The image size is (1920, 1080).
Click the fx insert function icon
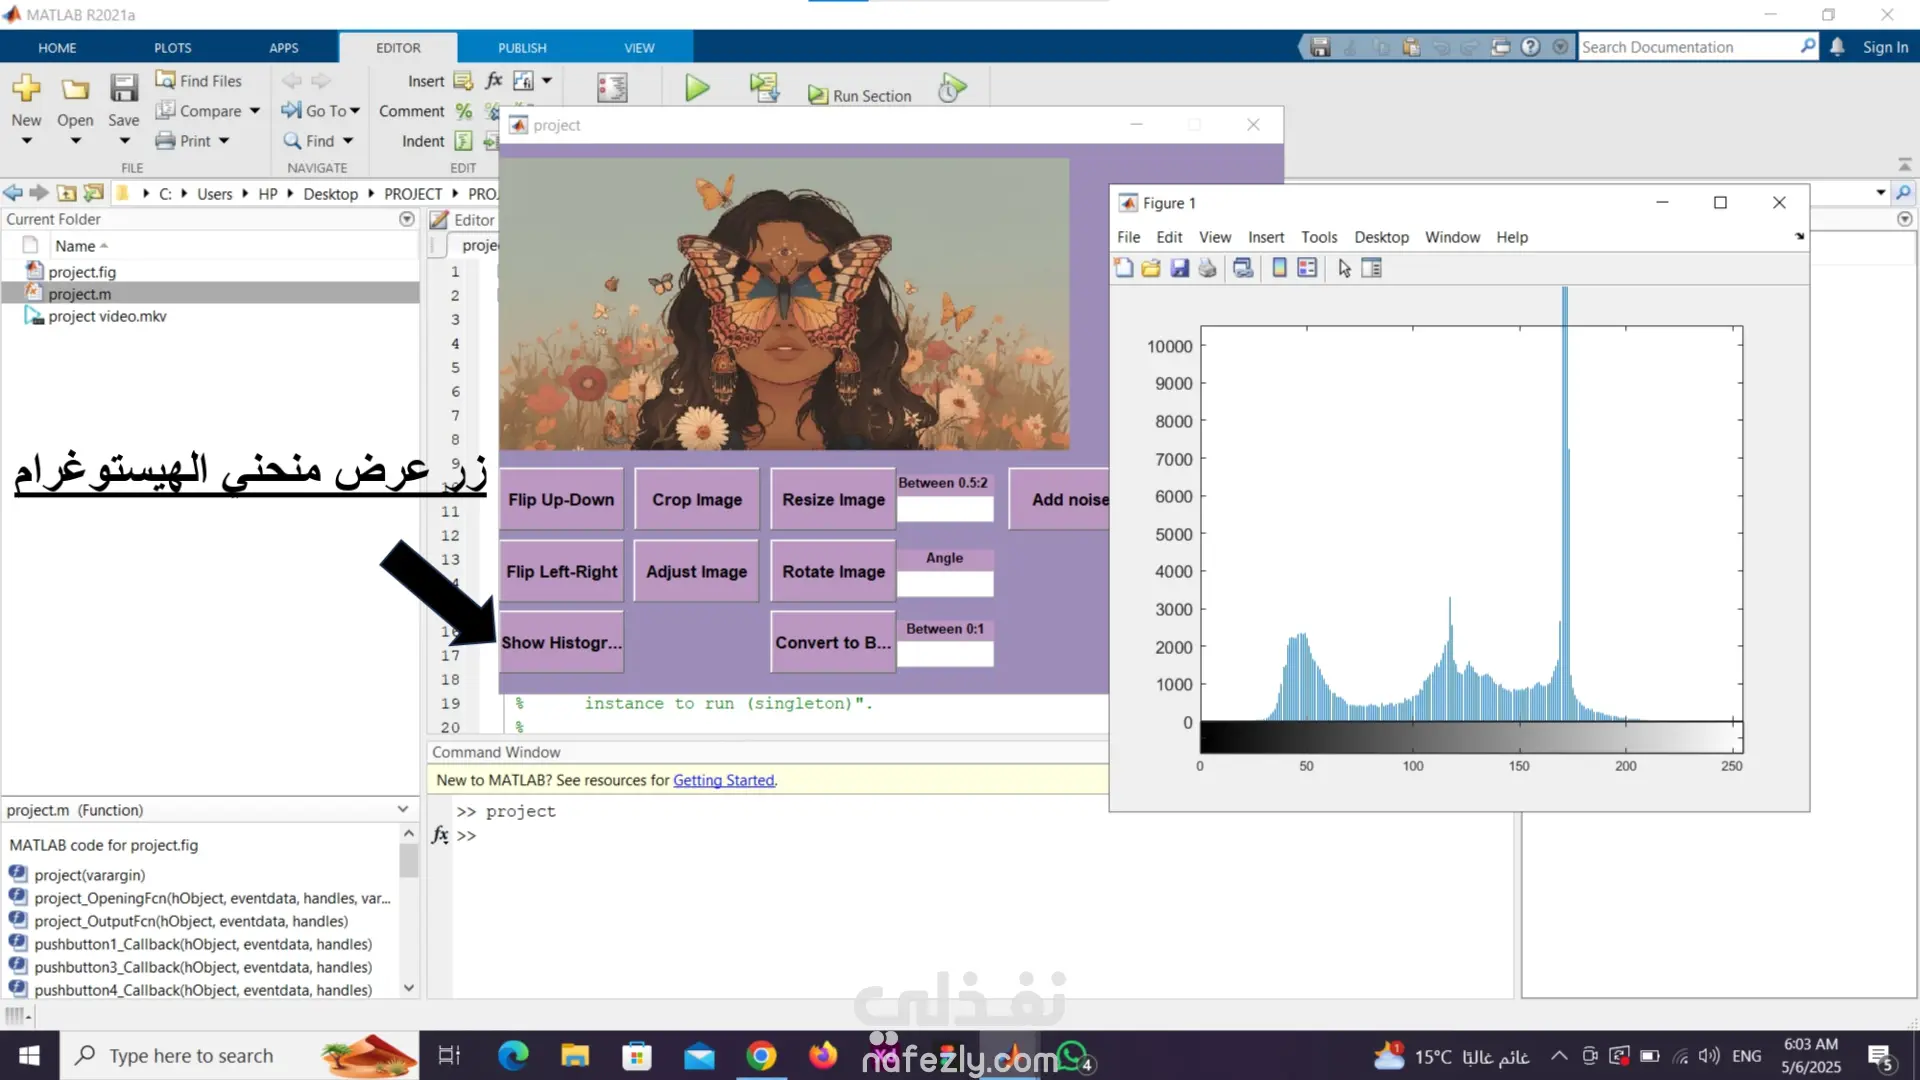pos(494,80)
